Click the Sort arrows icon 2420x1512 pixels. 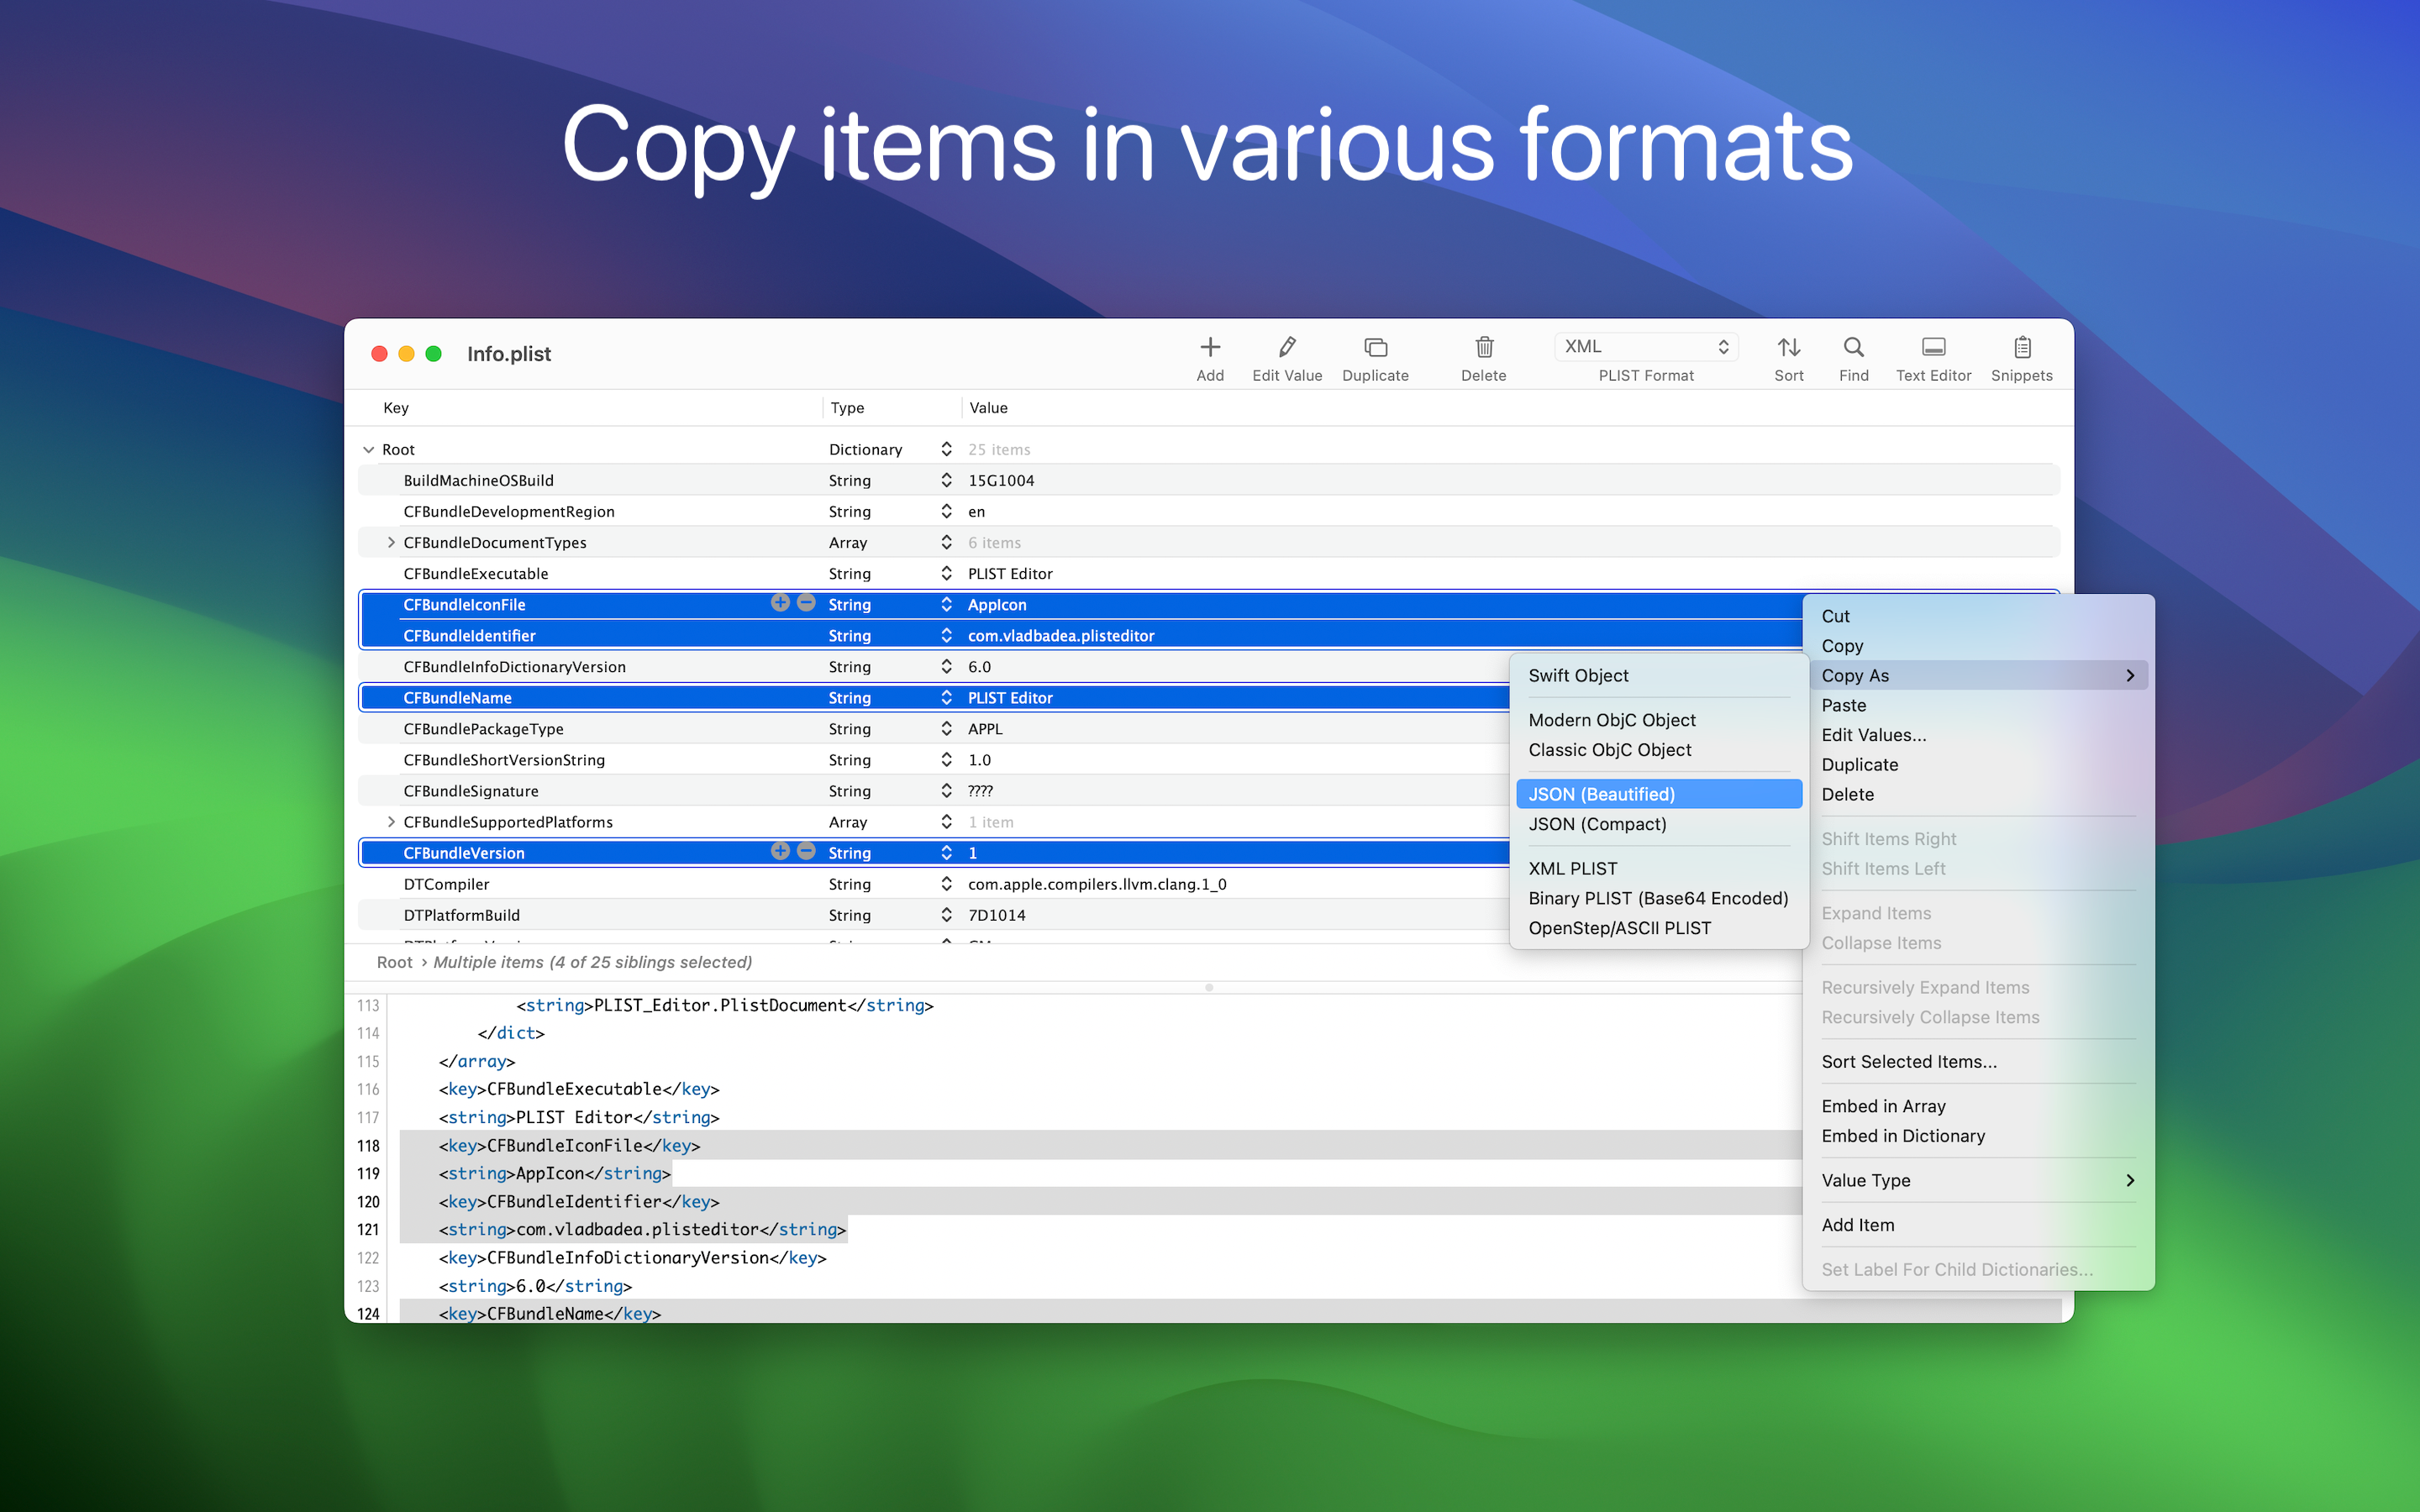(x=1789, y=347)
